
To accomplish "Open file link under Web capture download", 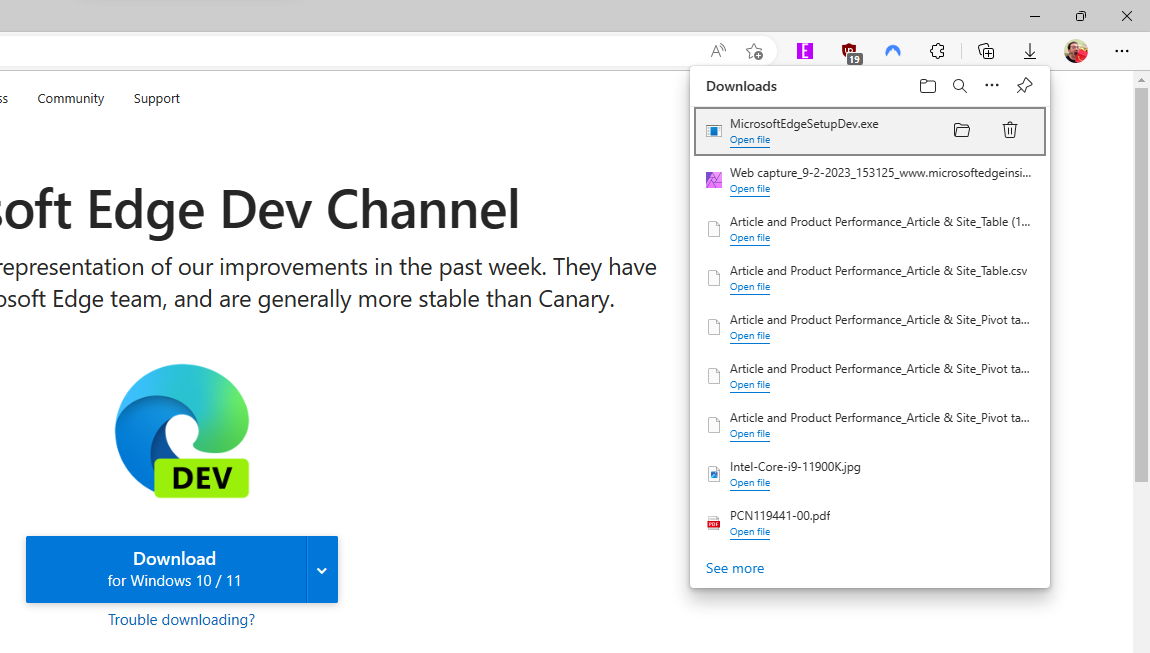I will click(750, 189).
